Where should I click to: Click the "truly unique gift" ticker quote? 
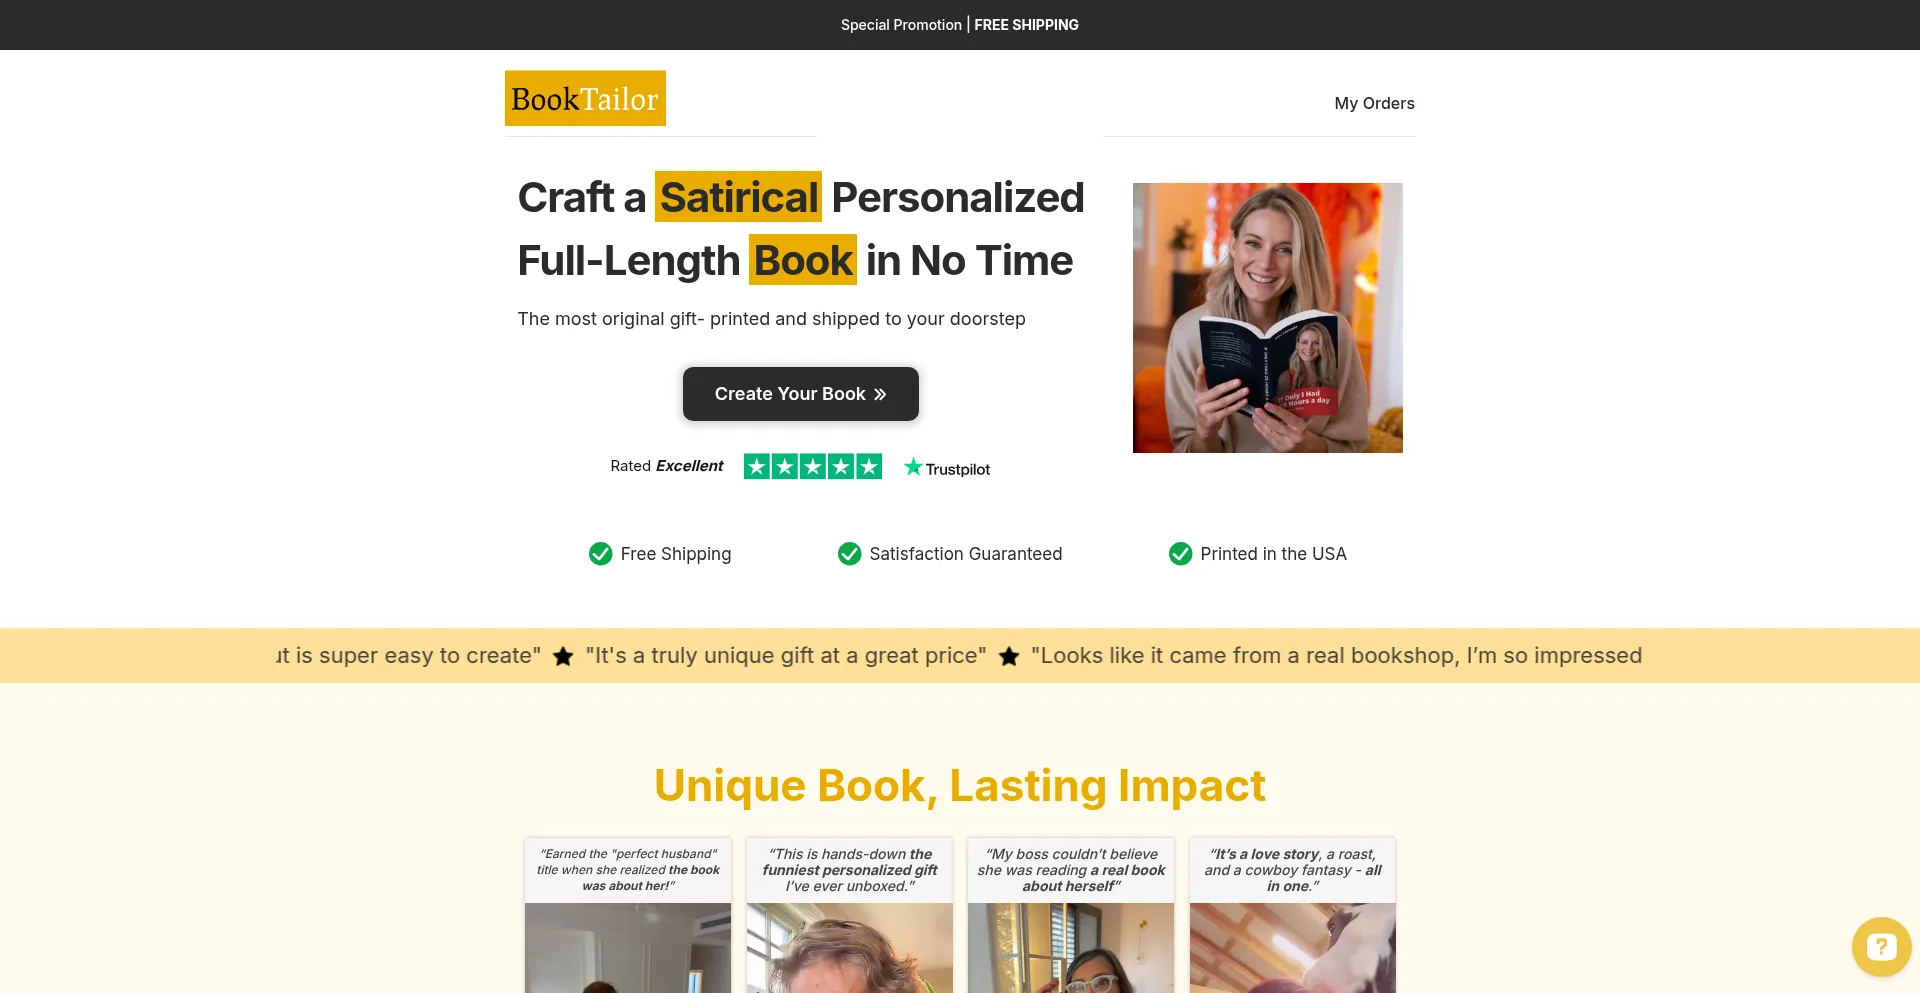[786, 656]
